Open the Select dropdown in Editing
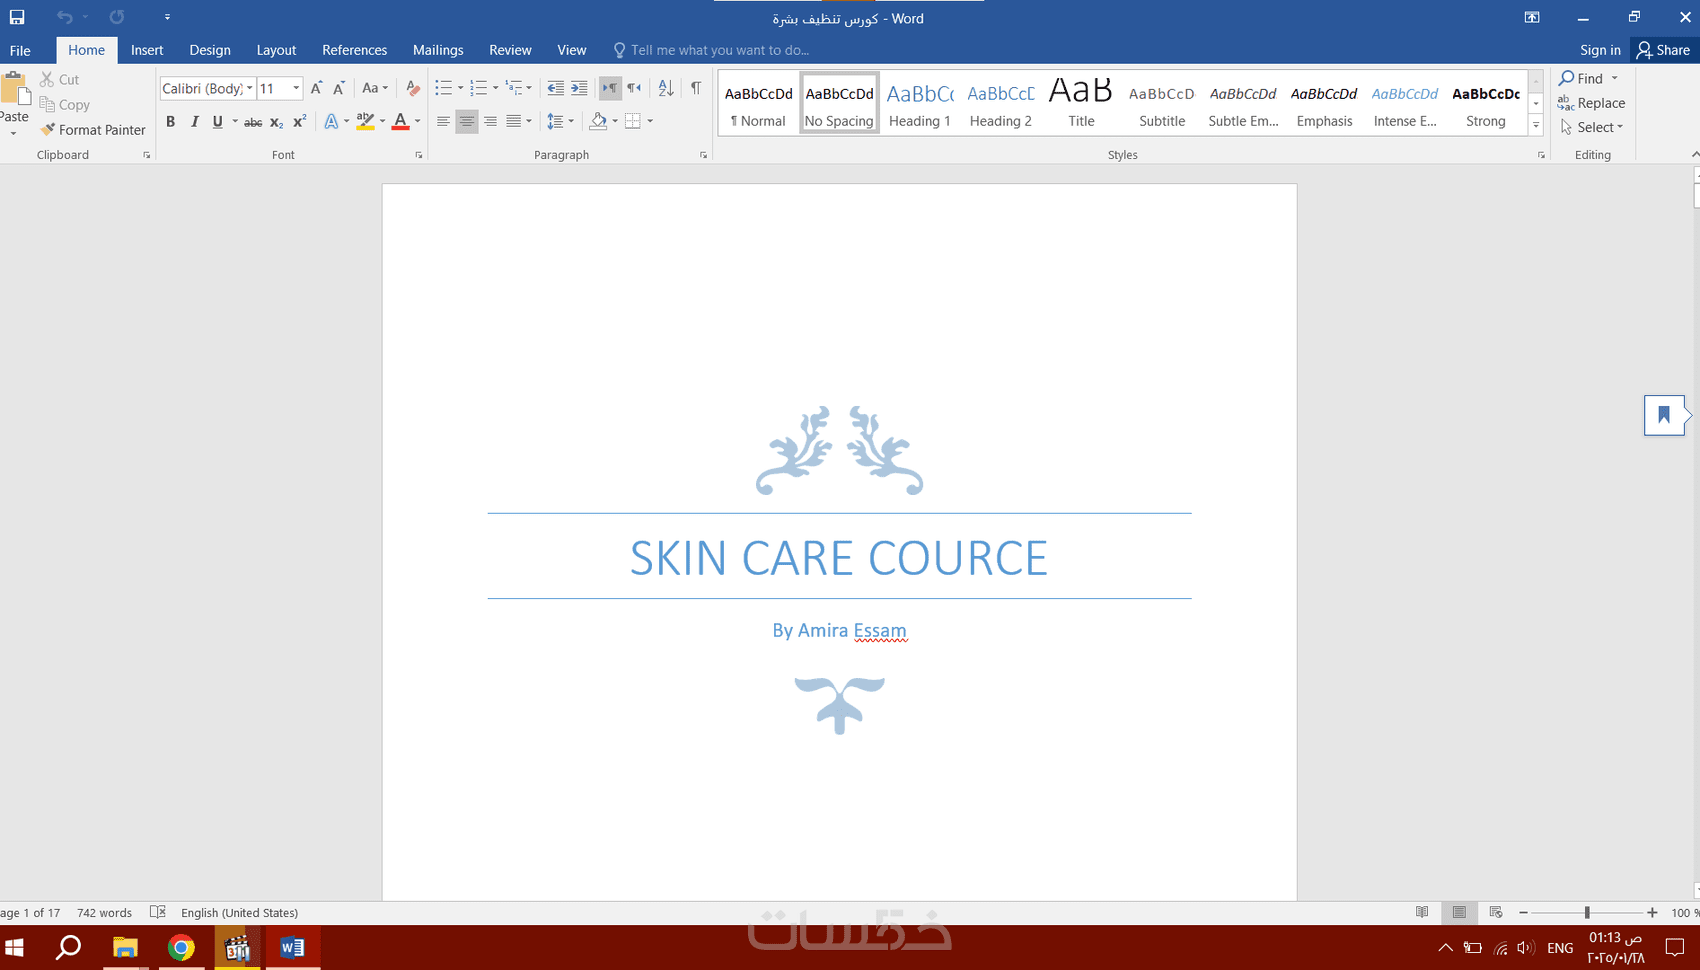 (x=1592, y=128)
